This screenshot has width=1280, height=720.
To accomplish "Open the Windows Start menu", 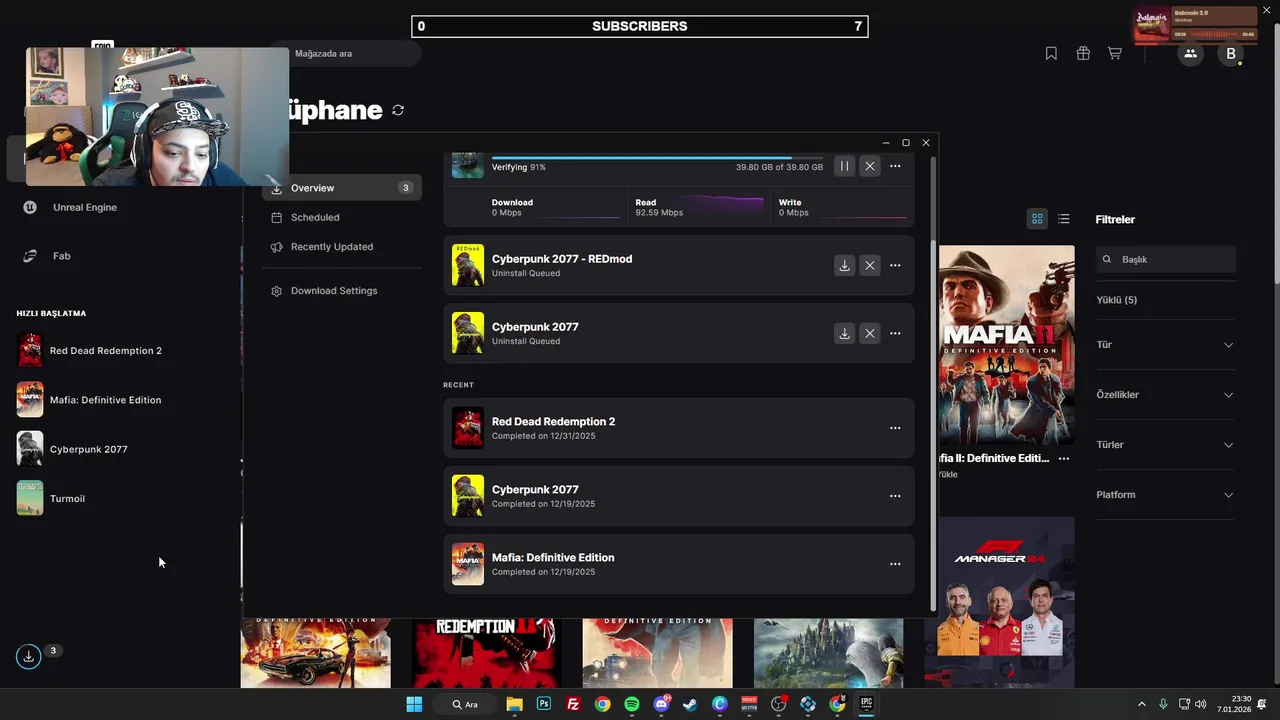I will 414,704.
